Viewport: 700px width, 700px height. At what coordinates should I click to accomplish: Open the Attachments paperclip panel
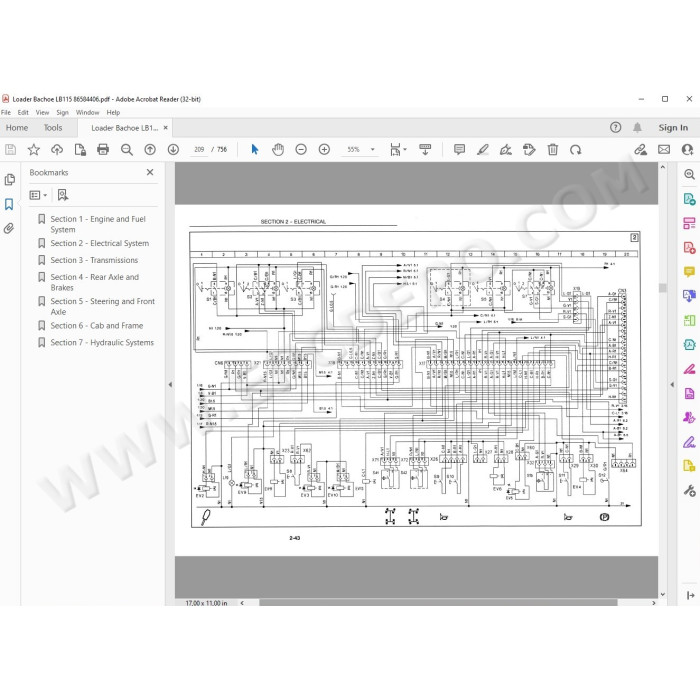click(9, 229)
